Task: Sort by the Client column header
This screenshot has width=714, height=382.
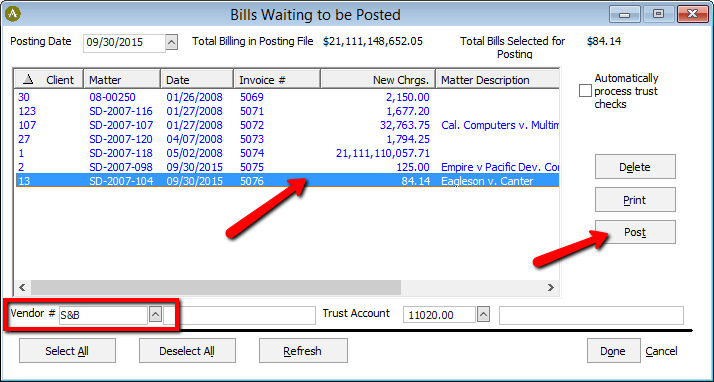Action: coord(49,80)
